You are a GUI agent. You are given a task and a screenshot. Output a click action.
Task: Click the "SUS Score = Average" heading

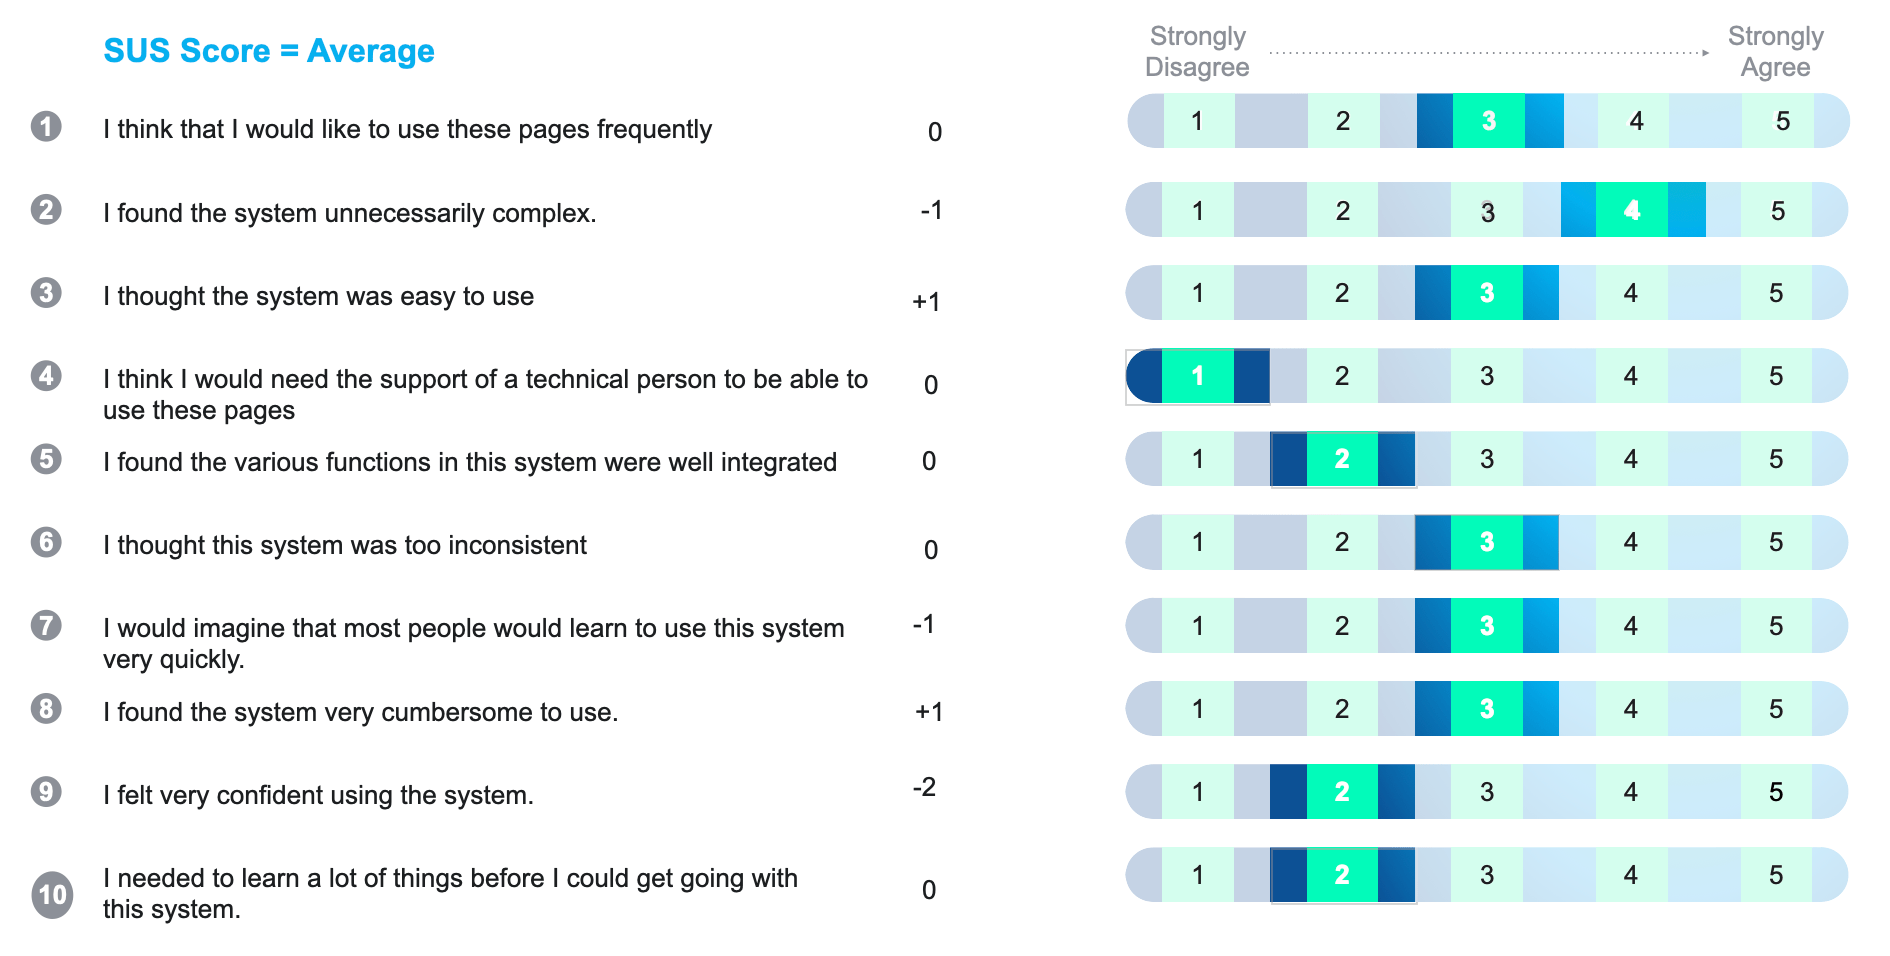point(269,51)
